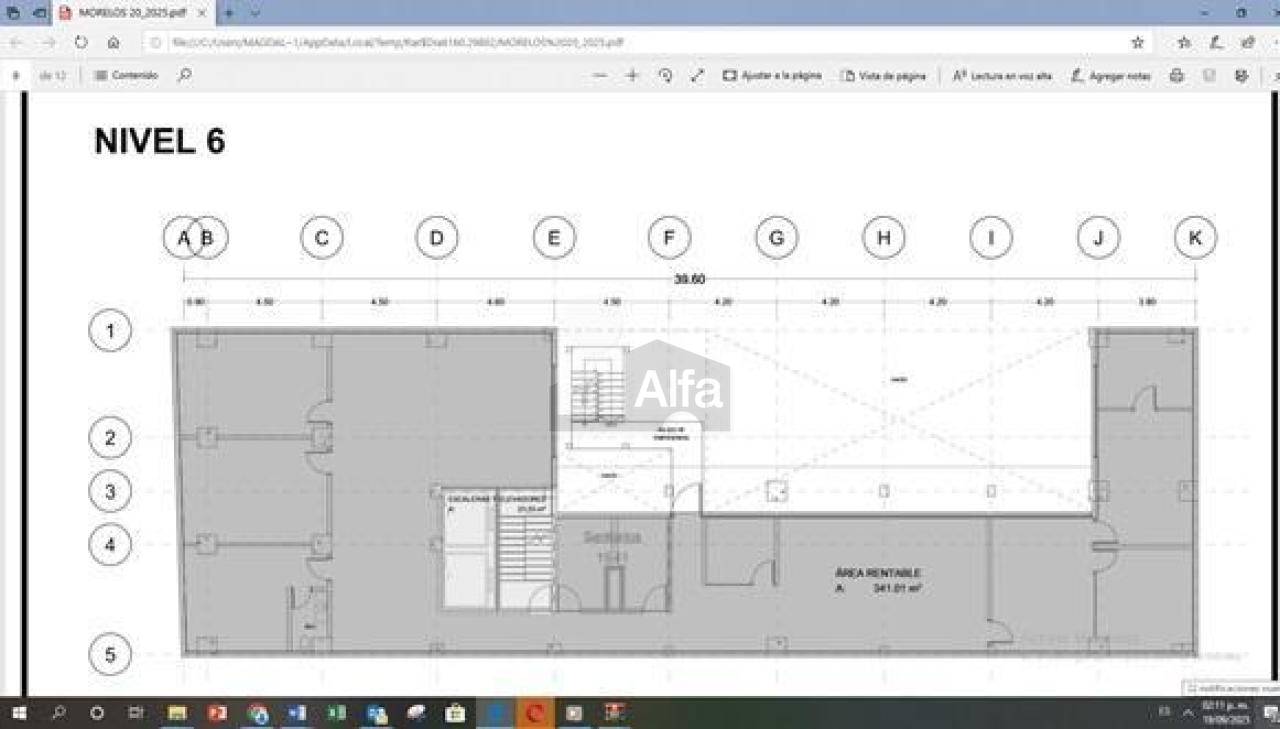Image resolution: width=1280 pixels, height=729 pixels.
Task: Open the Vista de página options
Action: pos(884,76)
